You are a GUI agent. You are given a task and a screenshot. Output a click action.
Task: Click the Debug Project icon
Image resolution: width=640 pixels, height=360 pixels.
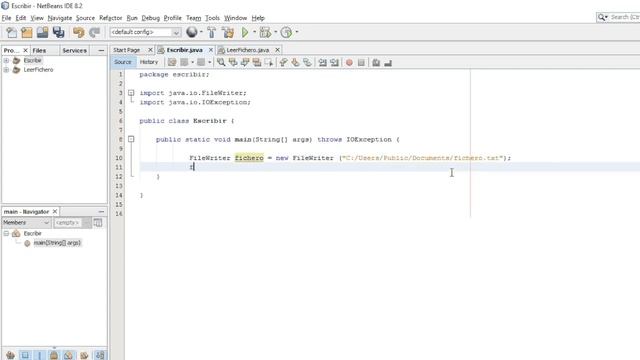(265, 32)
